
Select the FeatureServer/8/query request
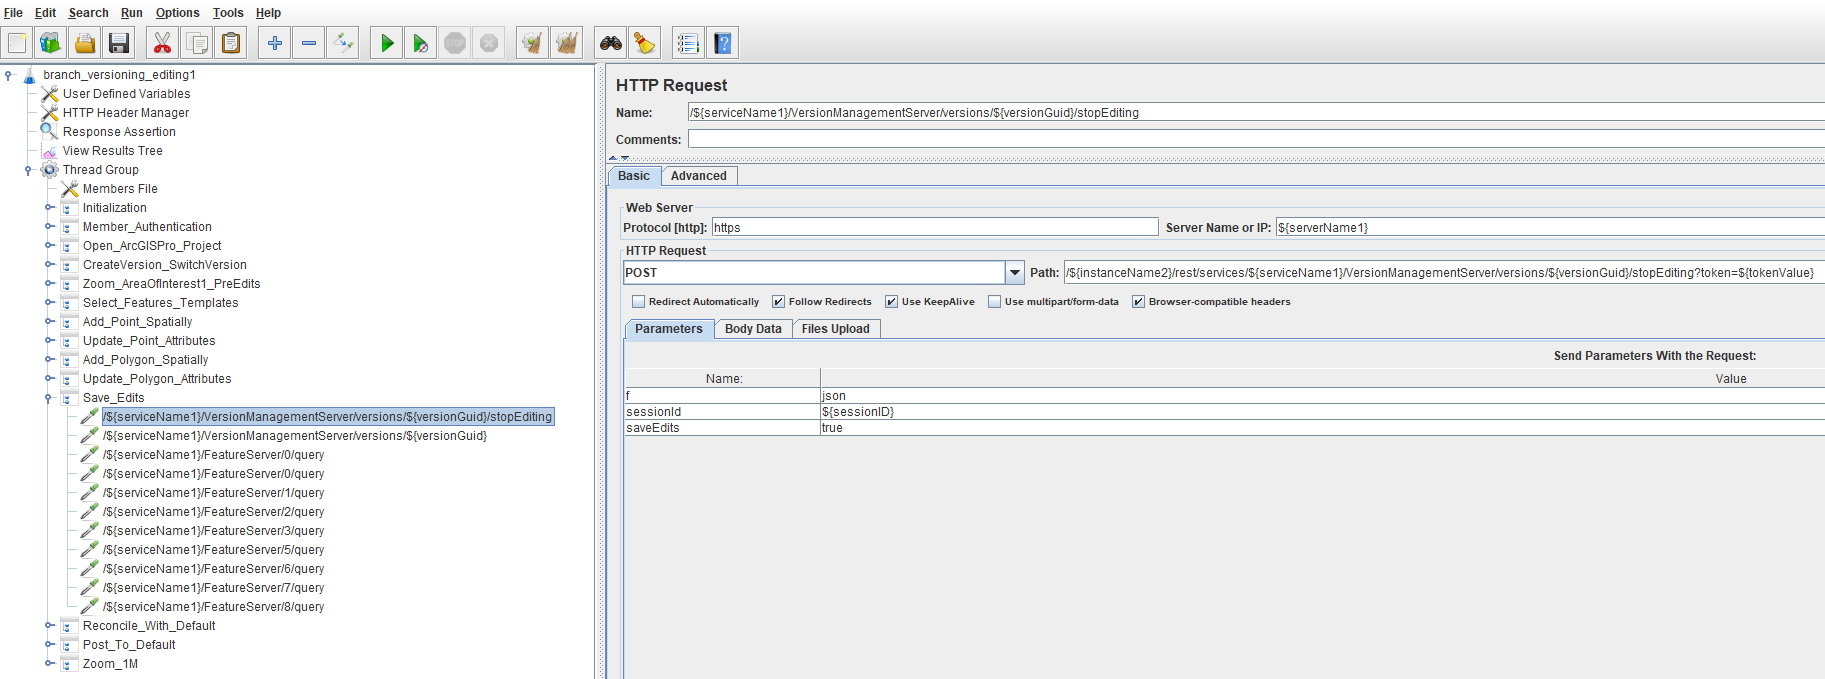214,607
